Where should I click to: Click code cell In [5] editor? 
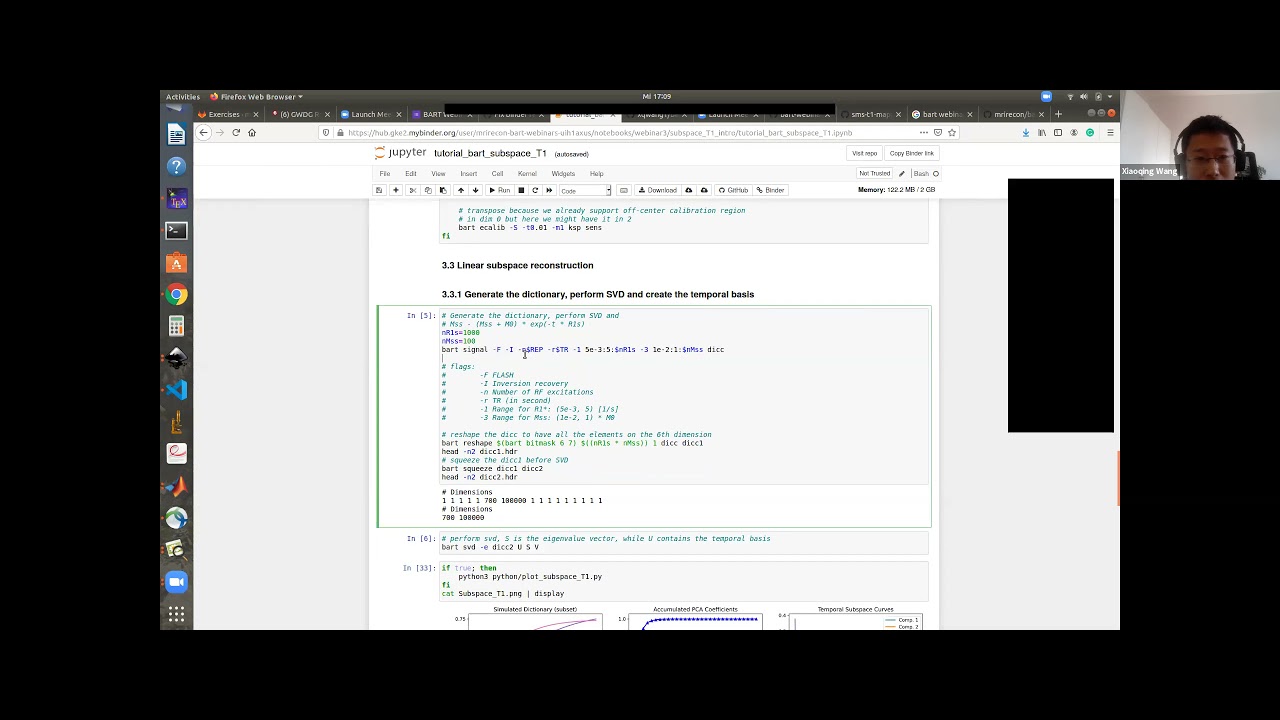tap(685, 396)
